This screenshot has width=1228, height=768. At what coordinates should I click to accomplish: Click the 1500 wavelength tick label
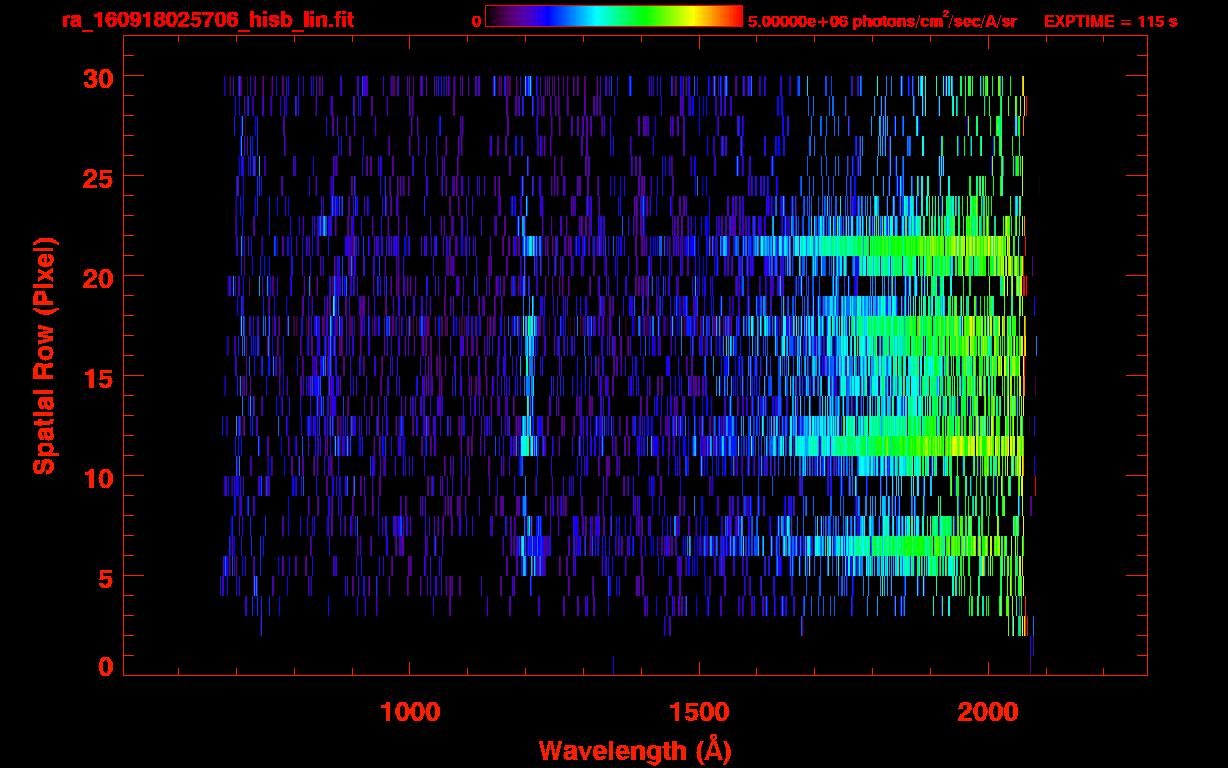click(x=699, y=712)
